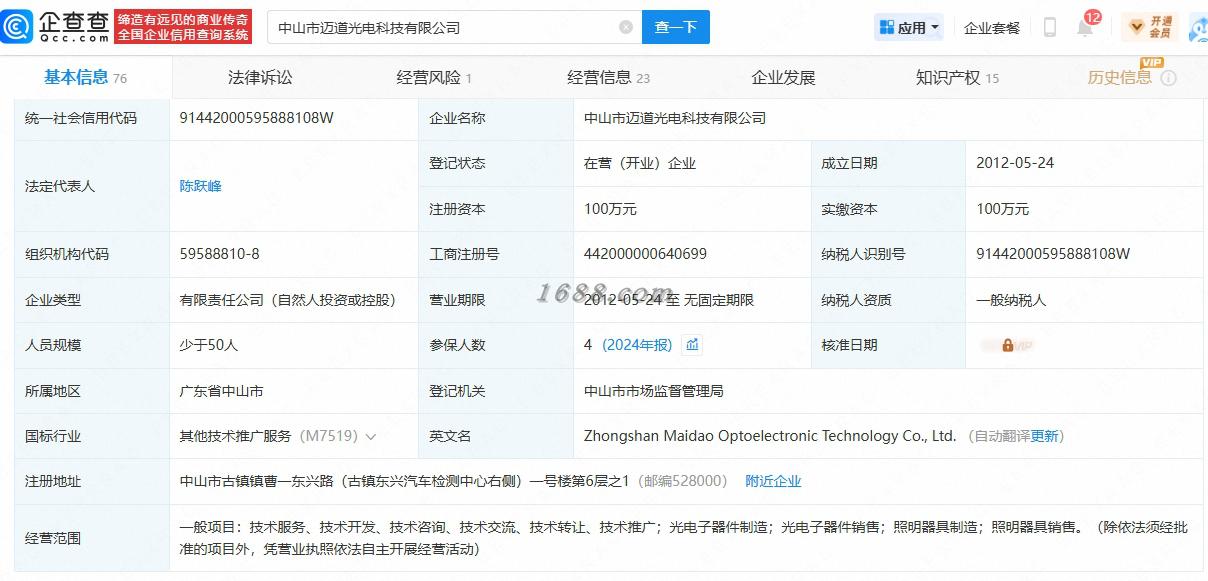The height and width of the screenshot is (581, 1208).
Task: Select registration number 442000000640699
Action: click(x=645, y=254)
